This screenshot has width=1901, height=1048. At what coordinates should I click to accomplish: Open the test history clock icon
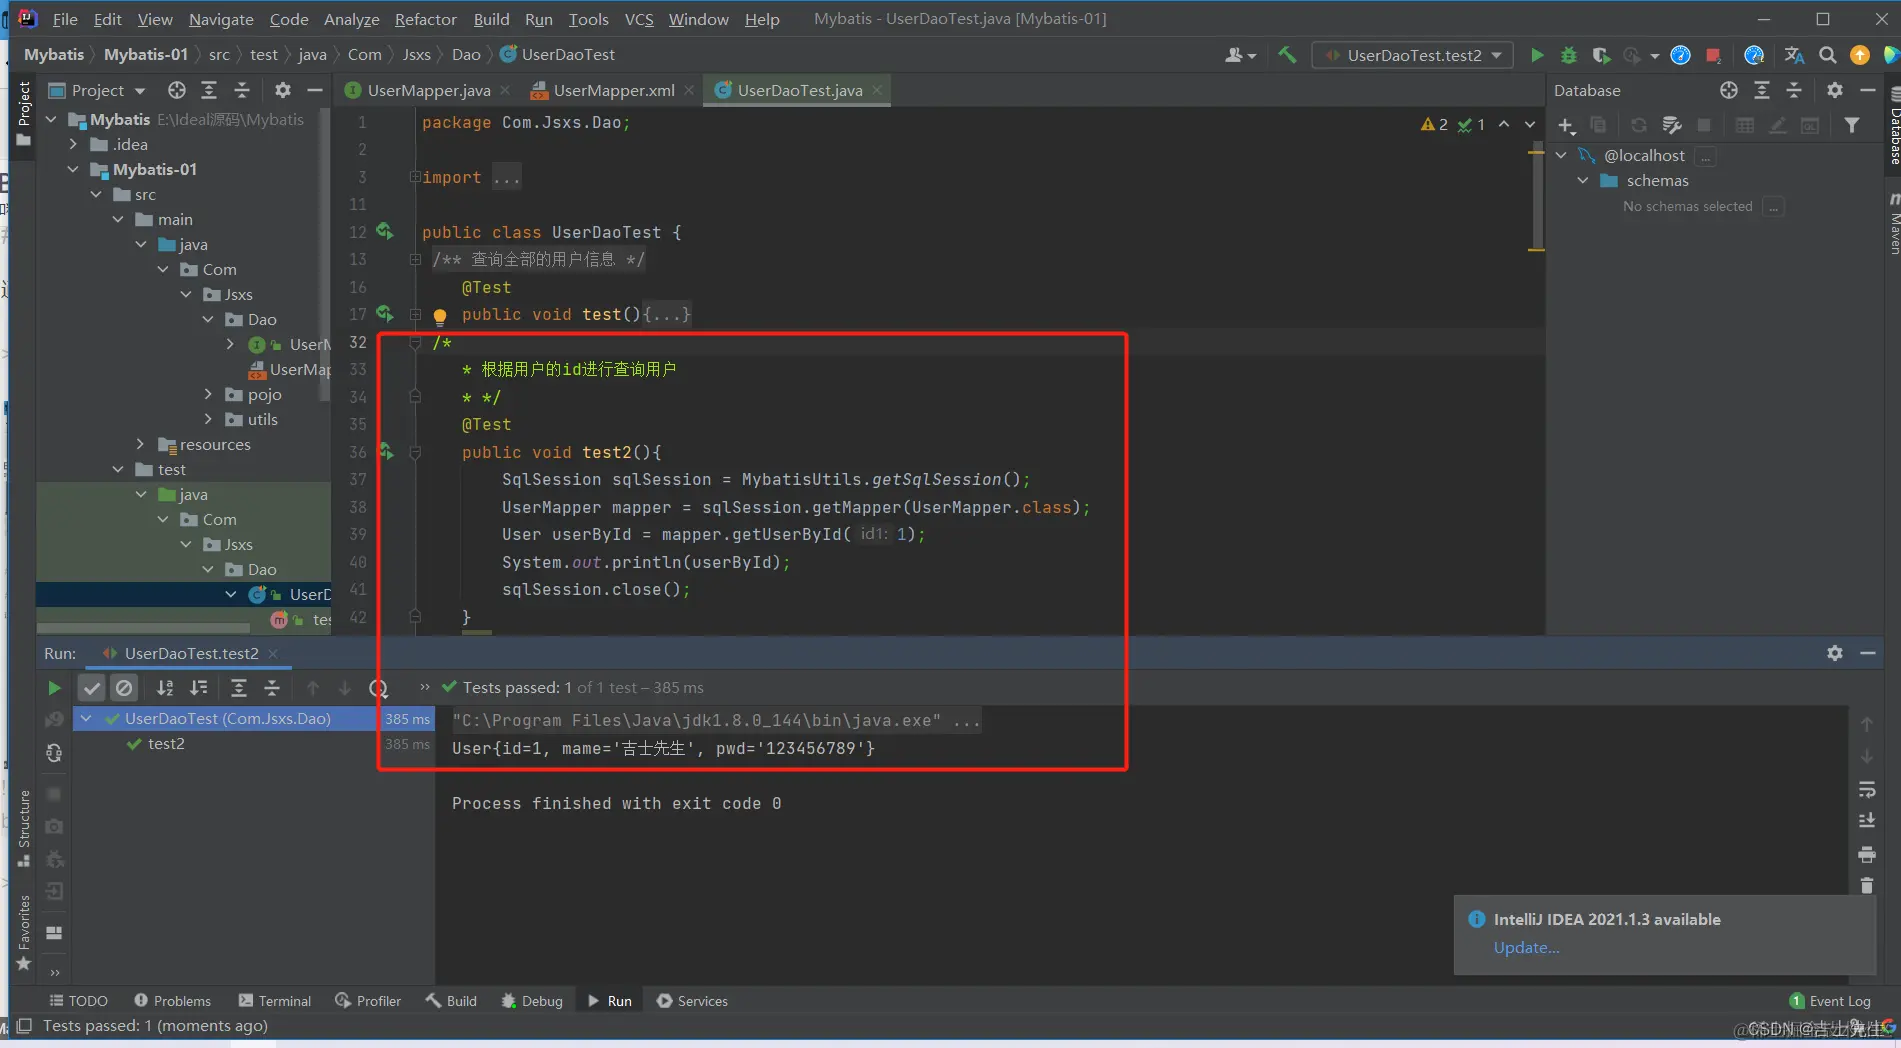pos(378,688)
